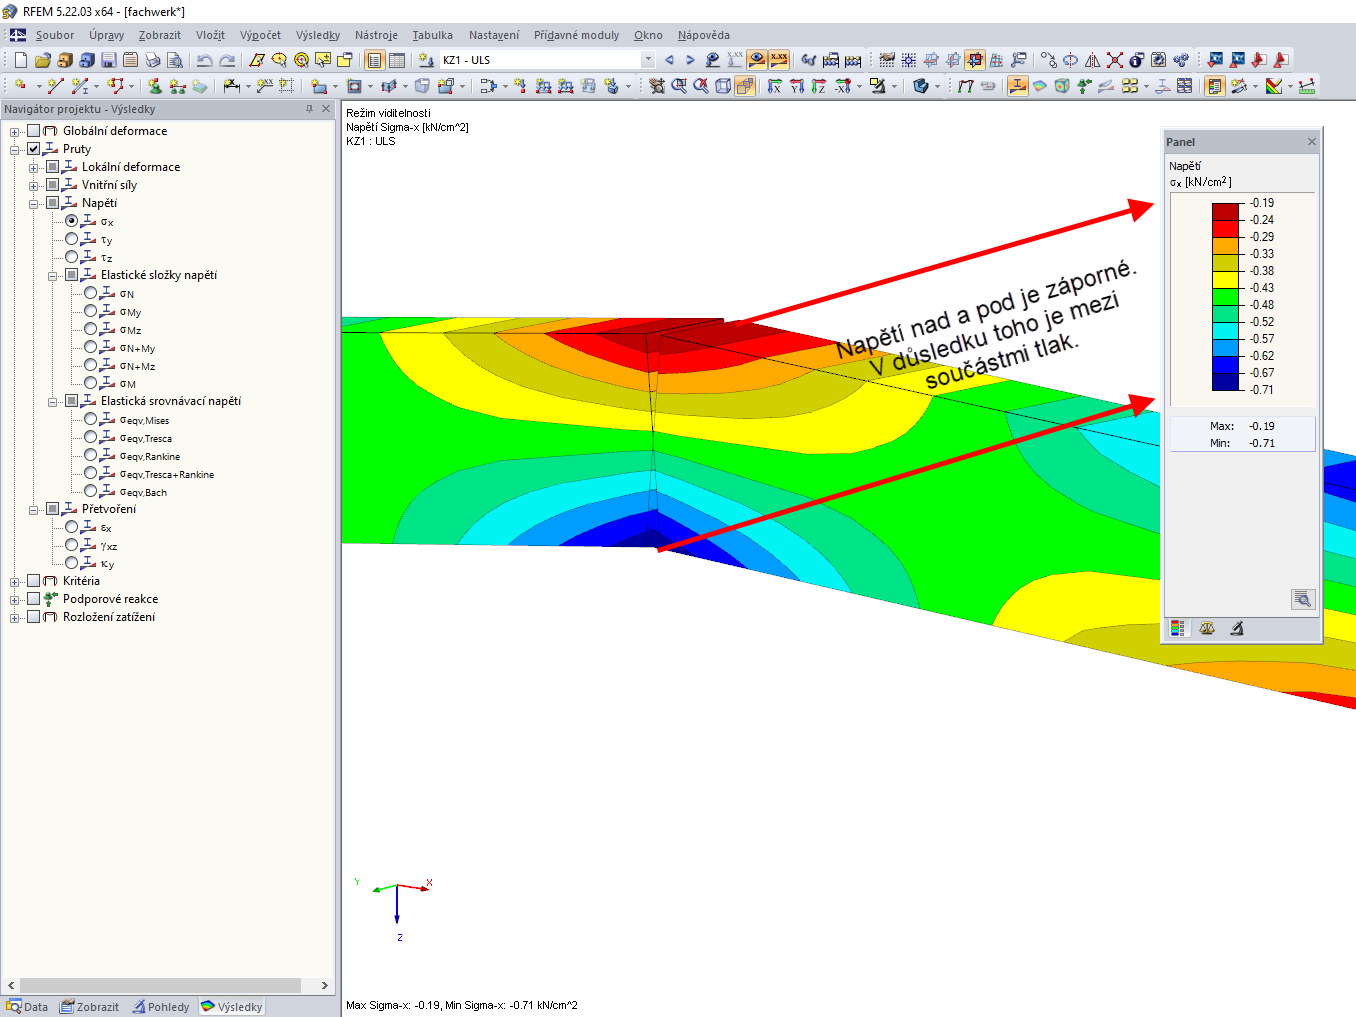Toggle the Project Navigator panel icon
Image resolution: width=1356 pixels, height=1017 pixels.
[x=375, y=60]
